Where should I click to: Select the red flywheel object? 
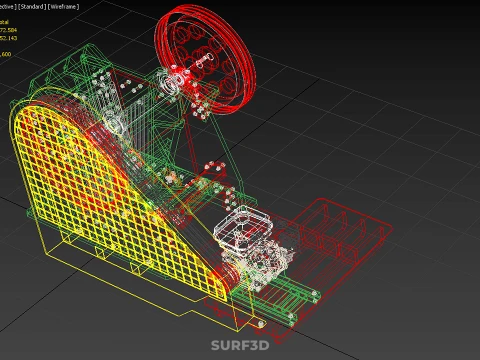206,59
